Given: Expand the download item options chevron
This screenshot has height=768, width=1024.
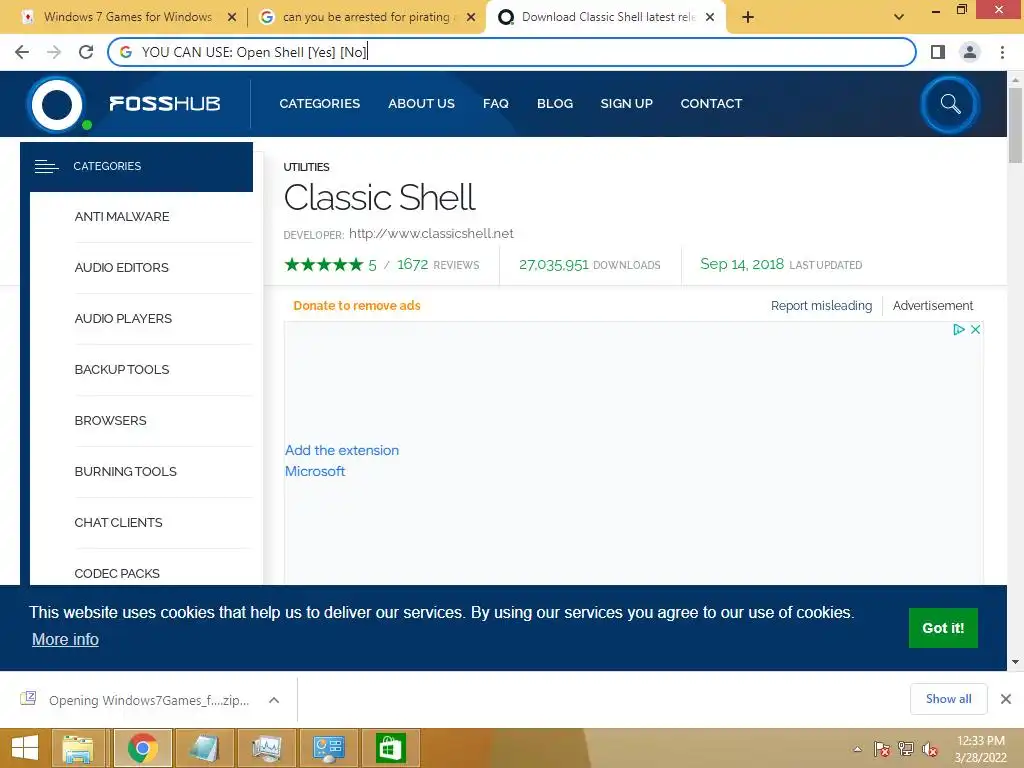Looking at the screenshot, I should 274,700.
